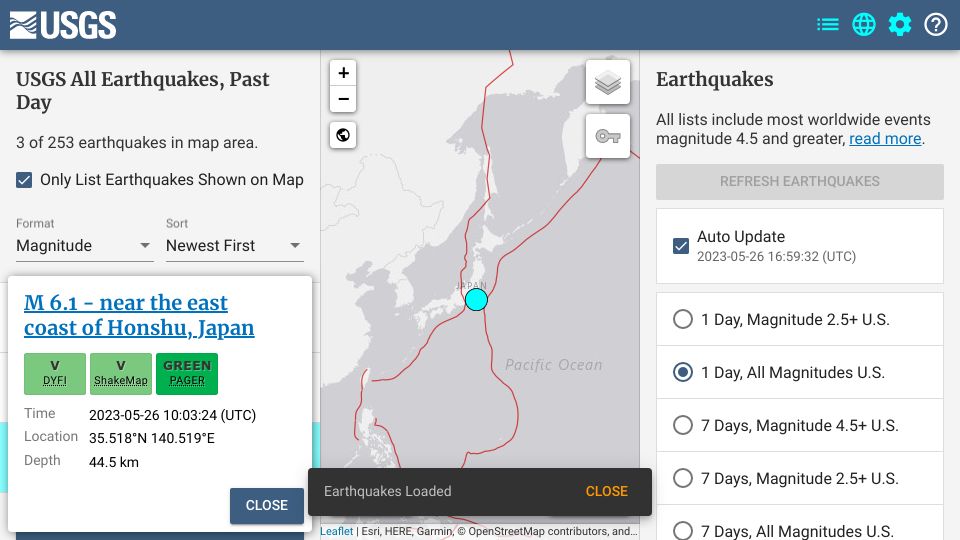The height and width of the screenshot is (540, 960).
Task: Open the Leaflet attribution link
Action: (x=337, y=531)
